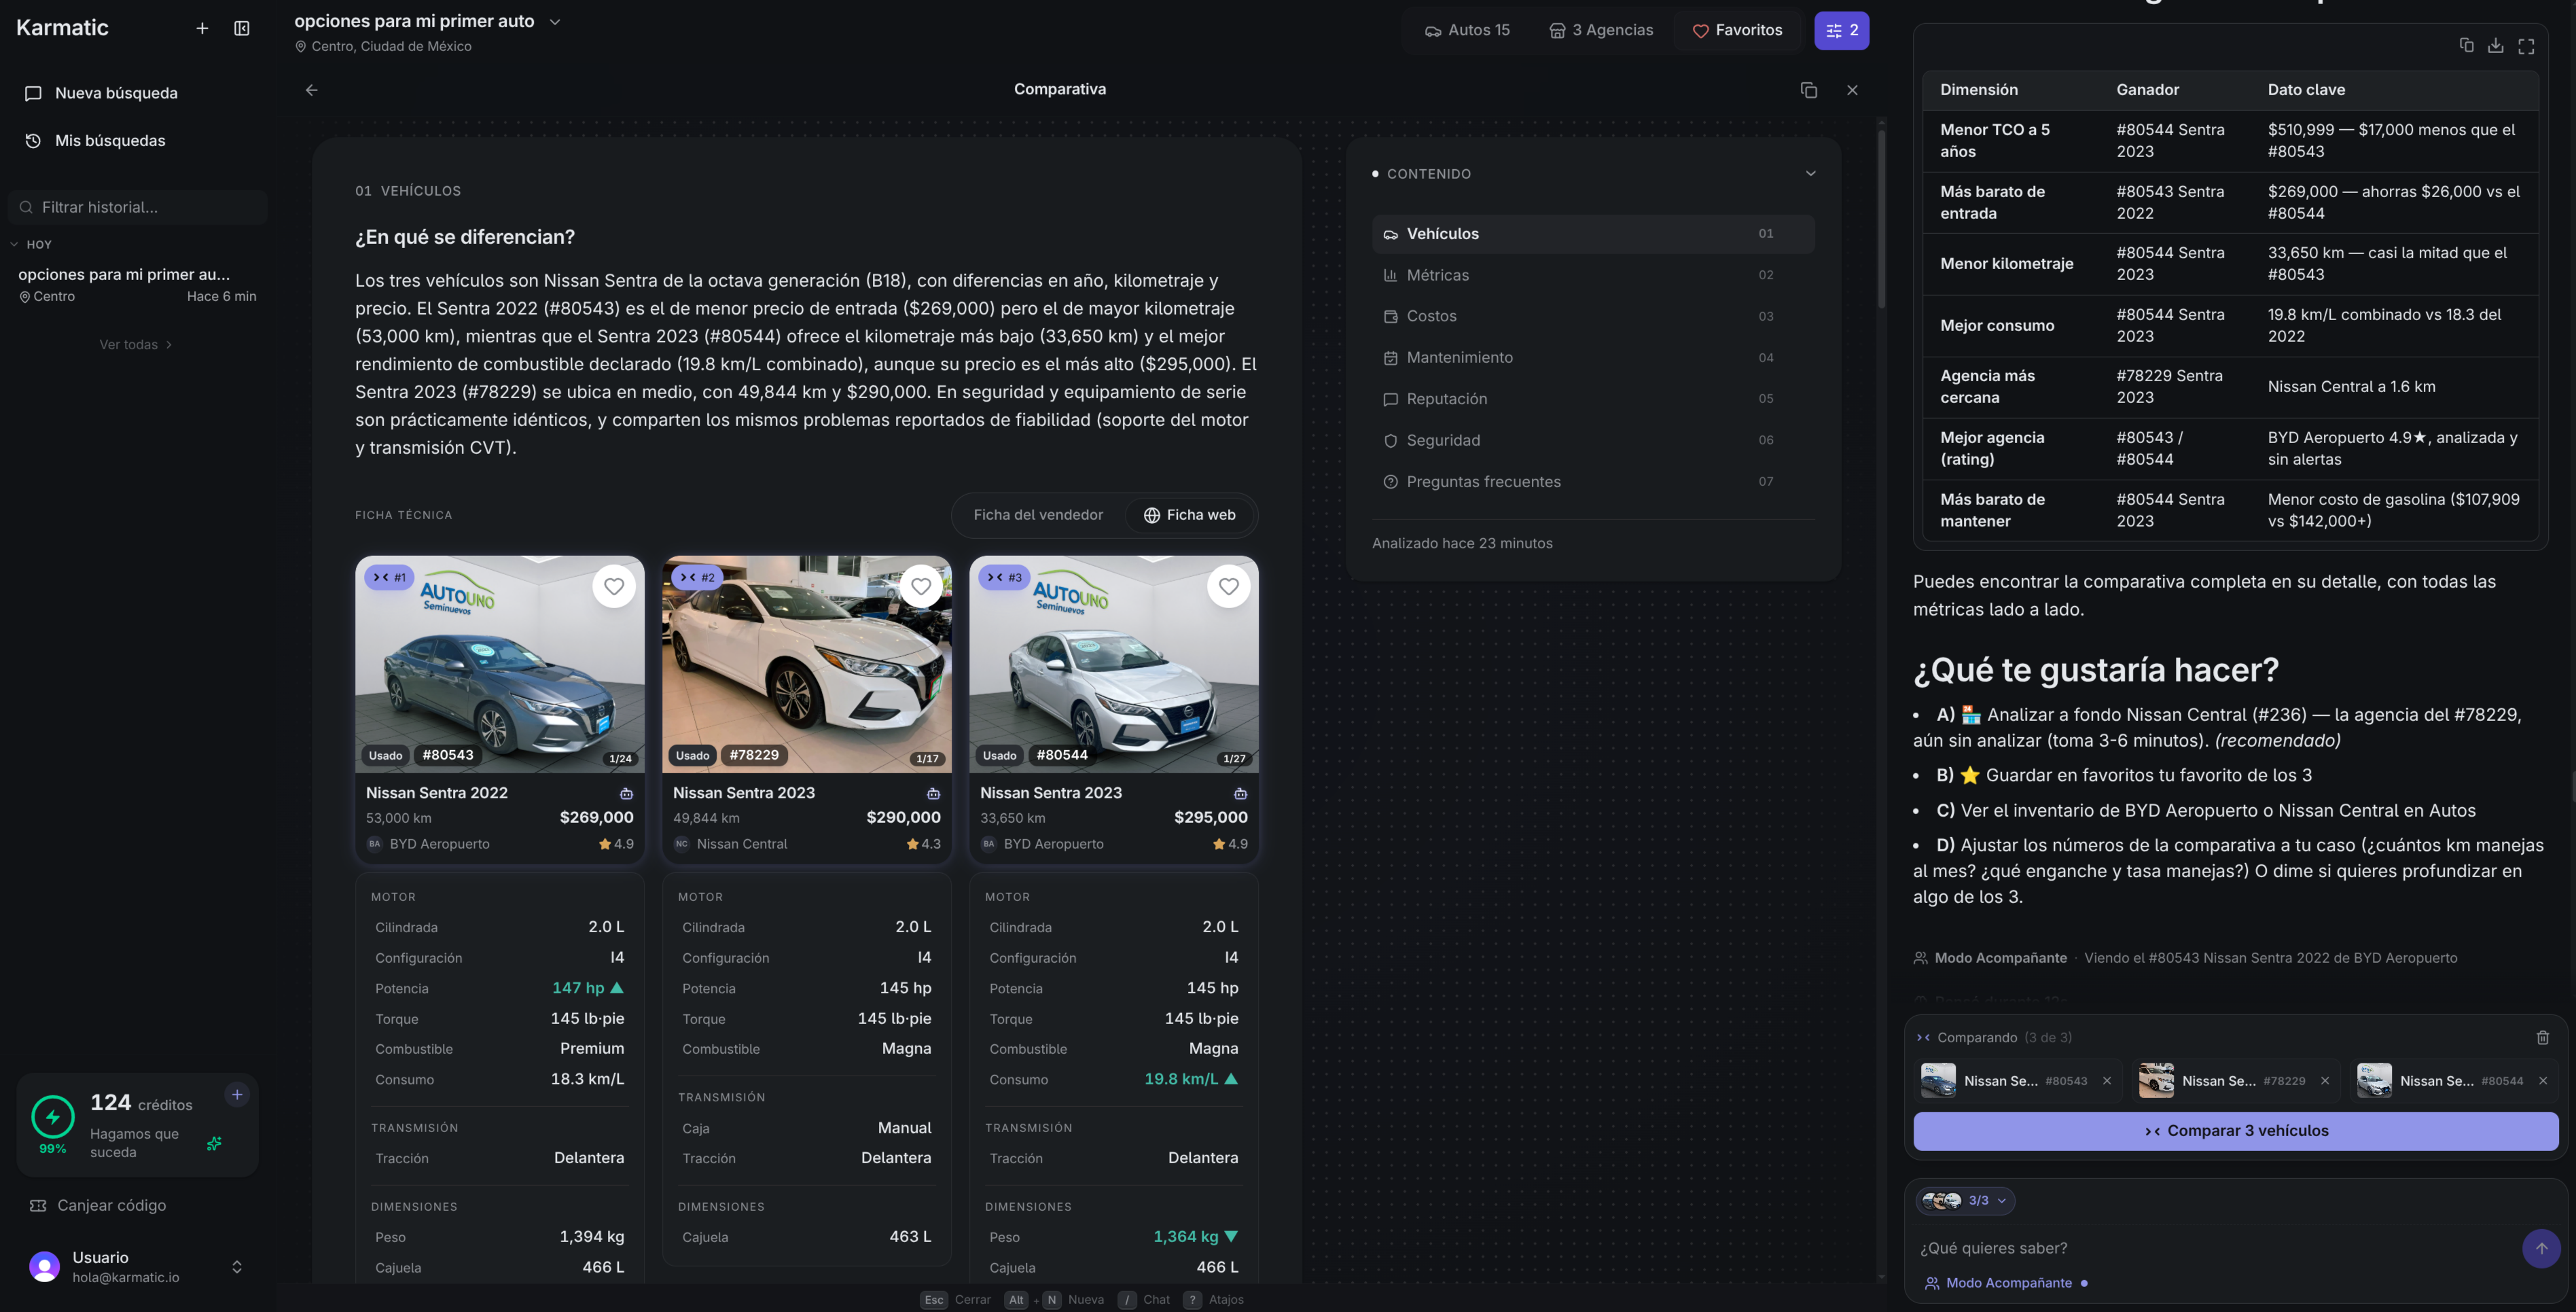Expand the summary table to fullscreen
The image size is (2576, 1312).
click(2526, 45)
